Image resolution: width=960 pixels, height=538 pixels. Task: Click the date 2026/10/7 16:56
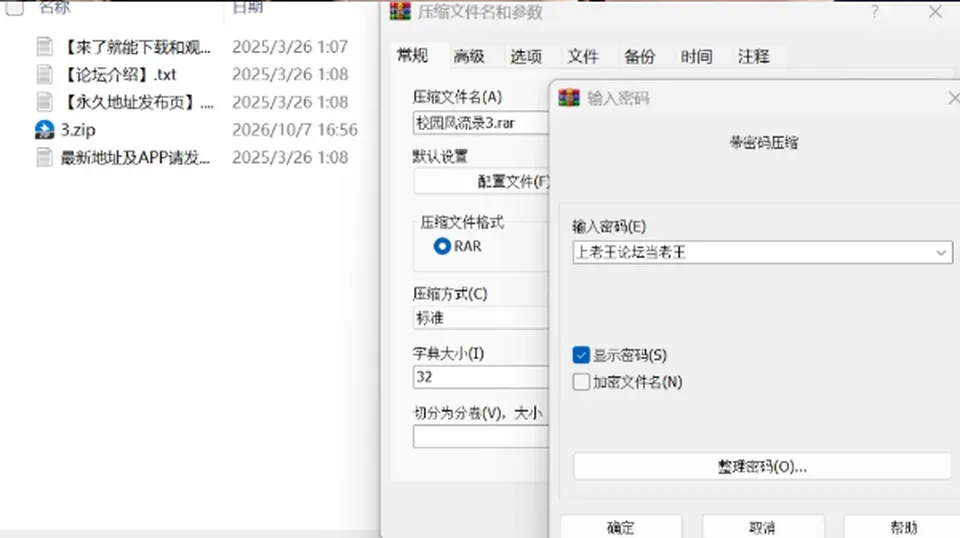click(294, 130)
